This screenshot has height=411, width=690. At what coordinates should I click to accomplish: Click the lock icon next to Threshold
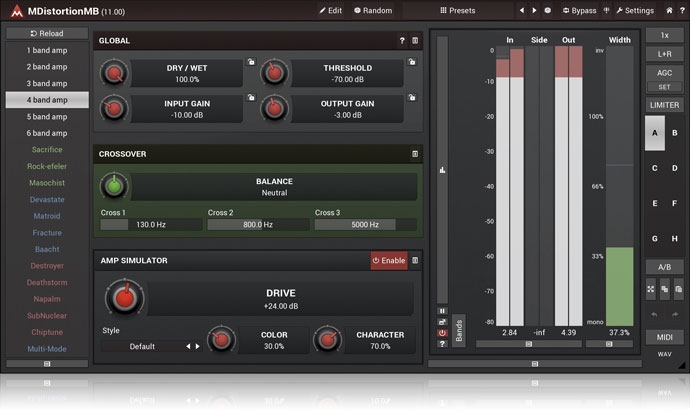411,62
